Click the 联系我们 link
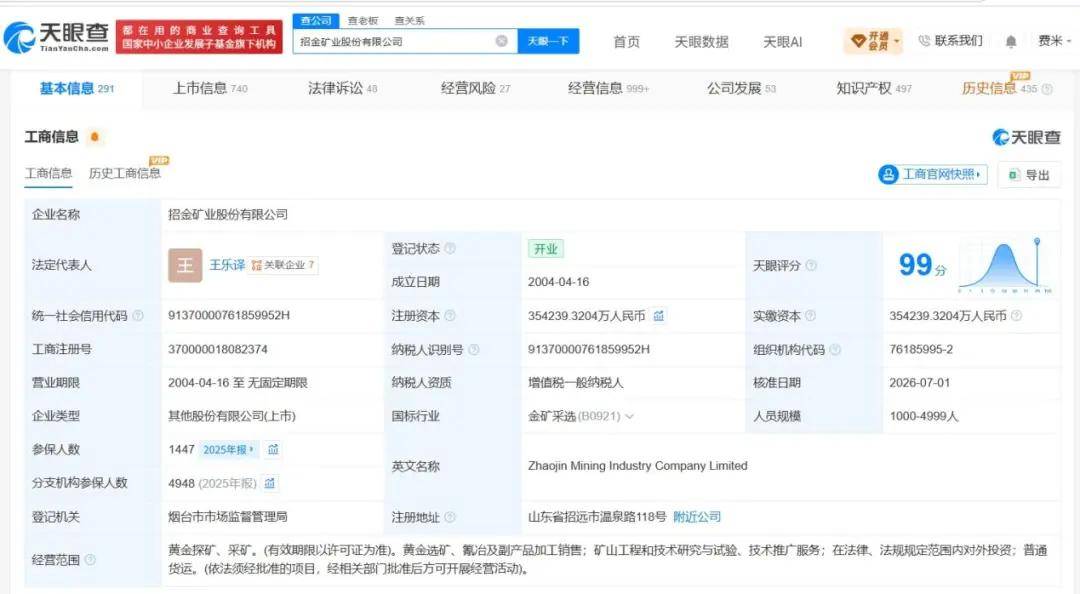 click(958, 41)
